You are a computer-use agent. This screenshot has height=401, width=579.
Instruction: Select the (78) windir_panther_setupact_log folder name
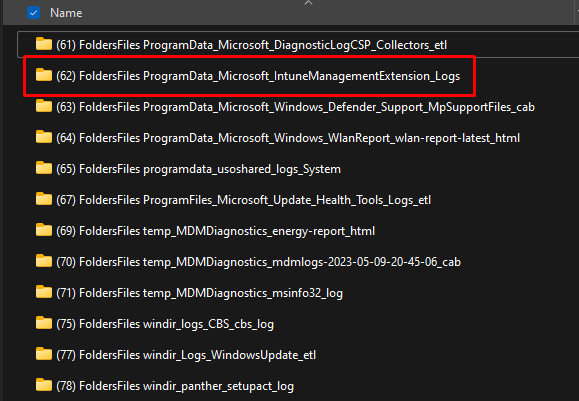point(175,386)
